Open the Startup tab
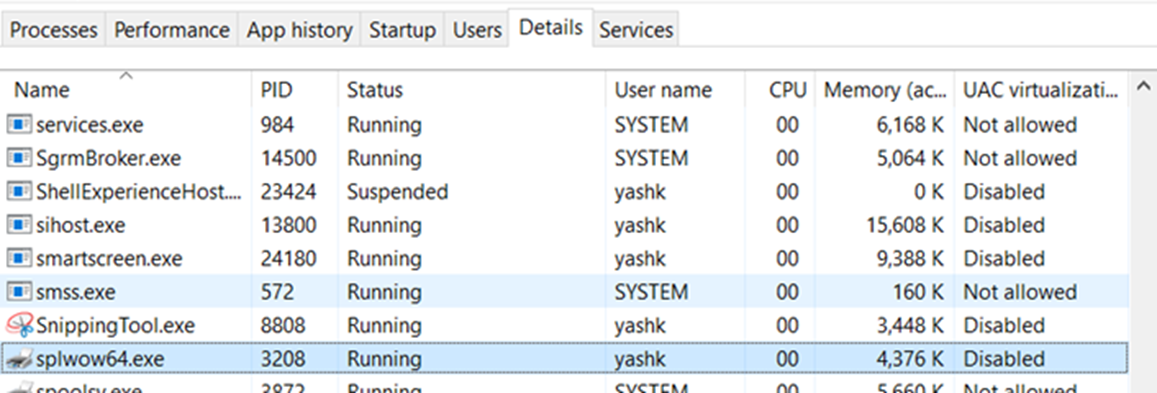Viewport: 1157px width, 393px height. pyautogui.click(x=402, y=30)
